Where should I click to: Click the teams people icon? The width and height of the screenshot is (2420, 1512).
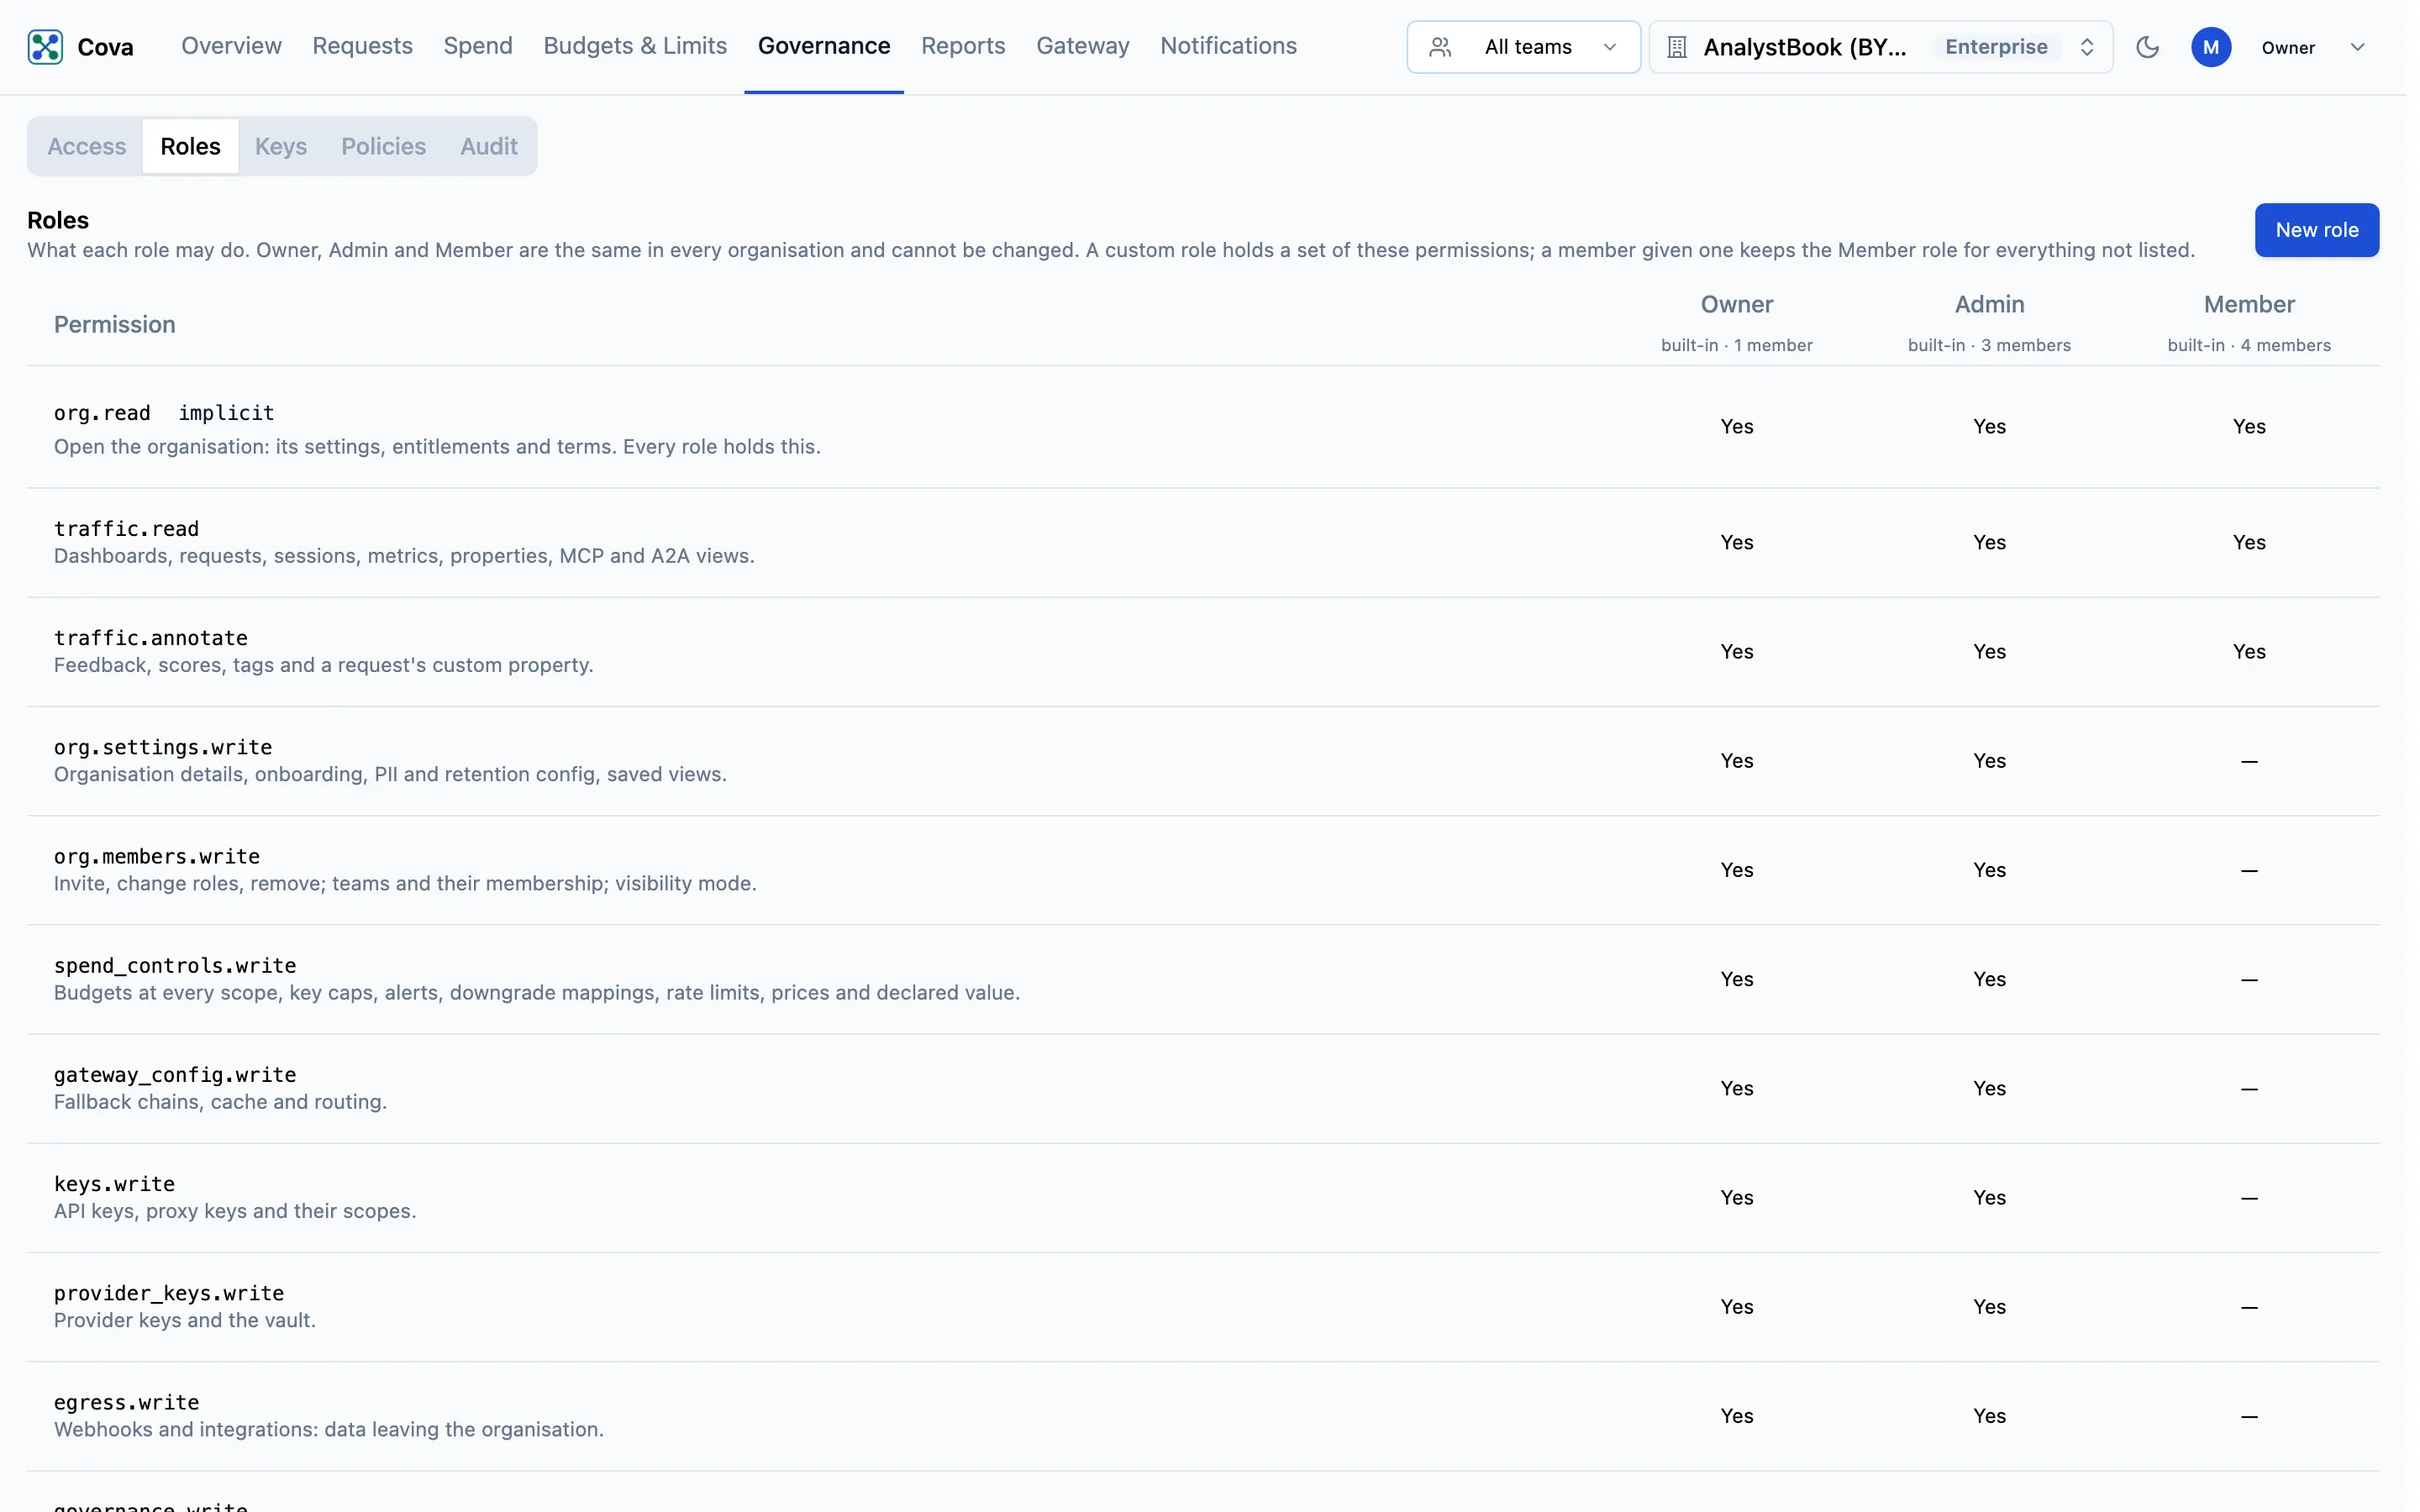click(1440, 47)
